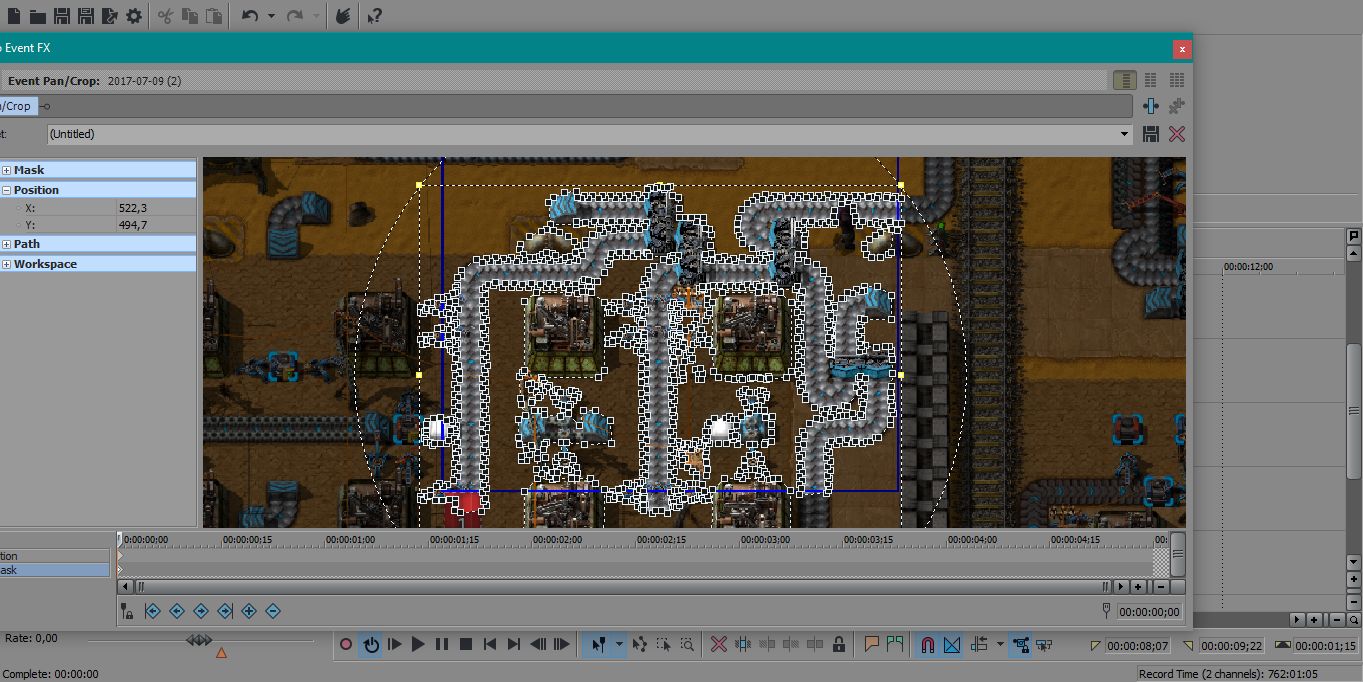1363x682 pixels.
Task: Click the keyframe cursor timecode field 00:00:00;00
Action: (x=1149, y=612)
